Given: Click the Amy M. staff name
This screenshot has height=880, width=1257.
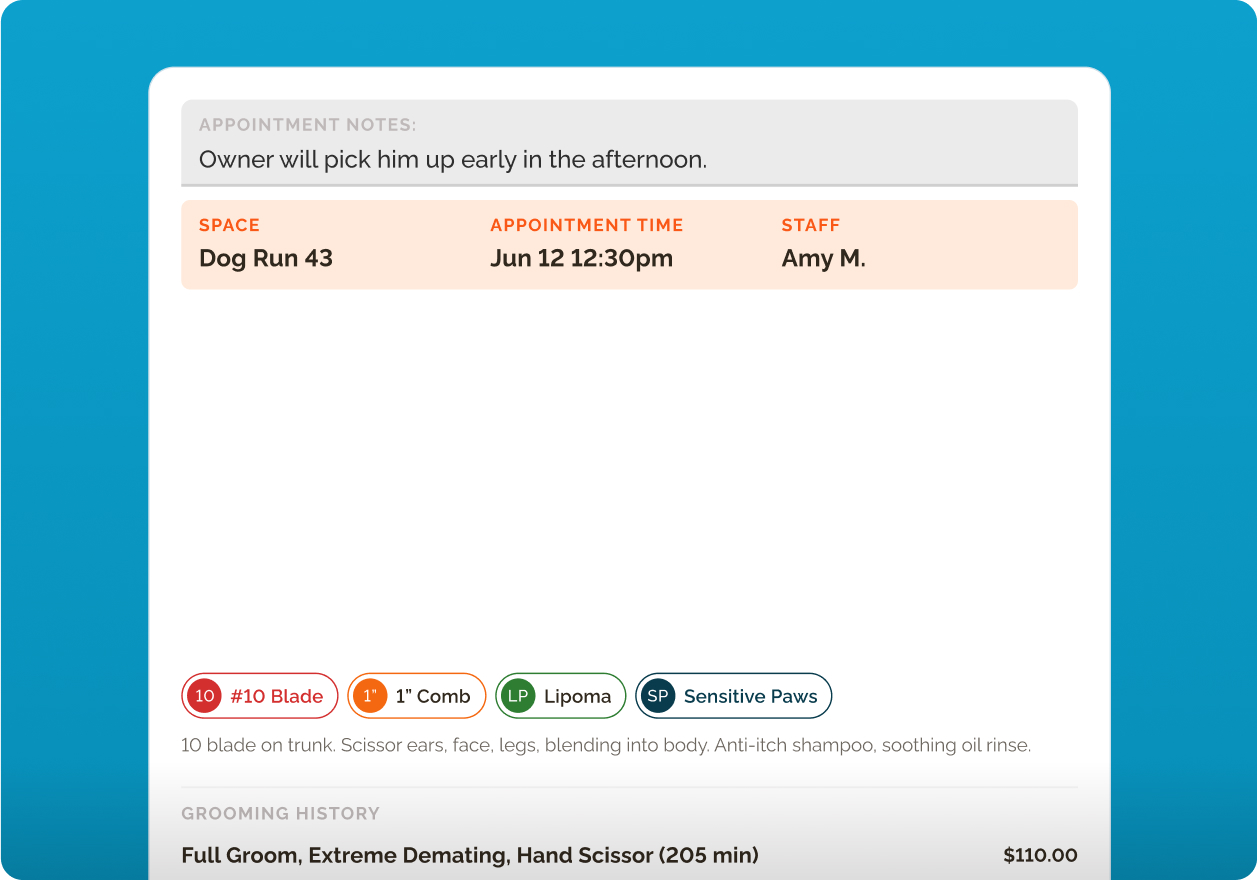Looking at the screenshot, I should click(x=824, y=258).
